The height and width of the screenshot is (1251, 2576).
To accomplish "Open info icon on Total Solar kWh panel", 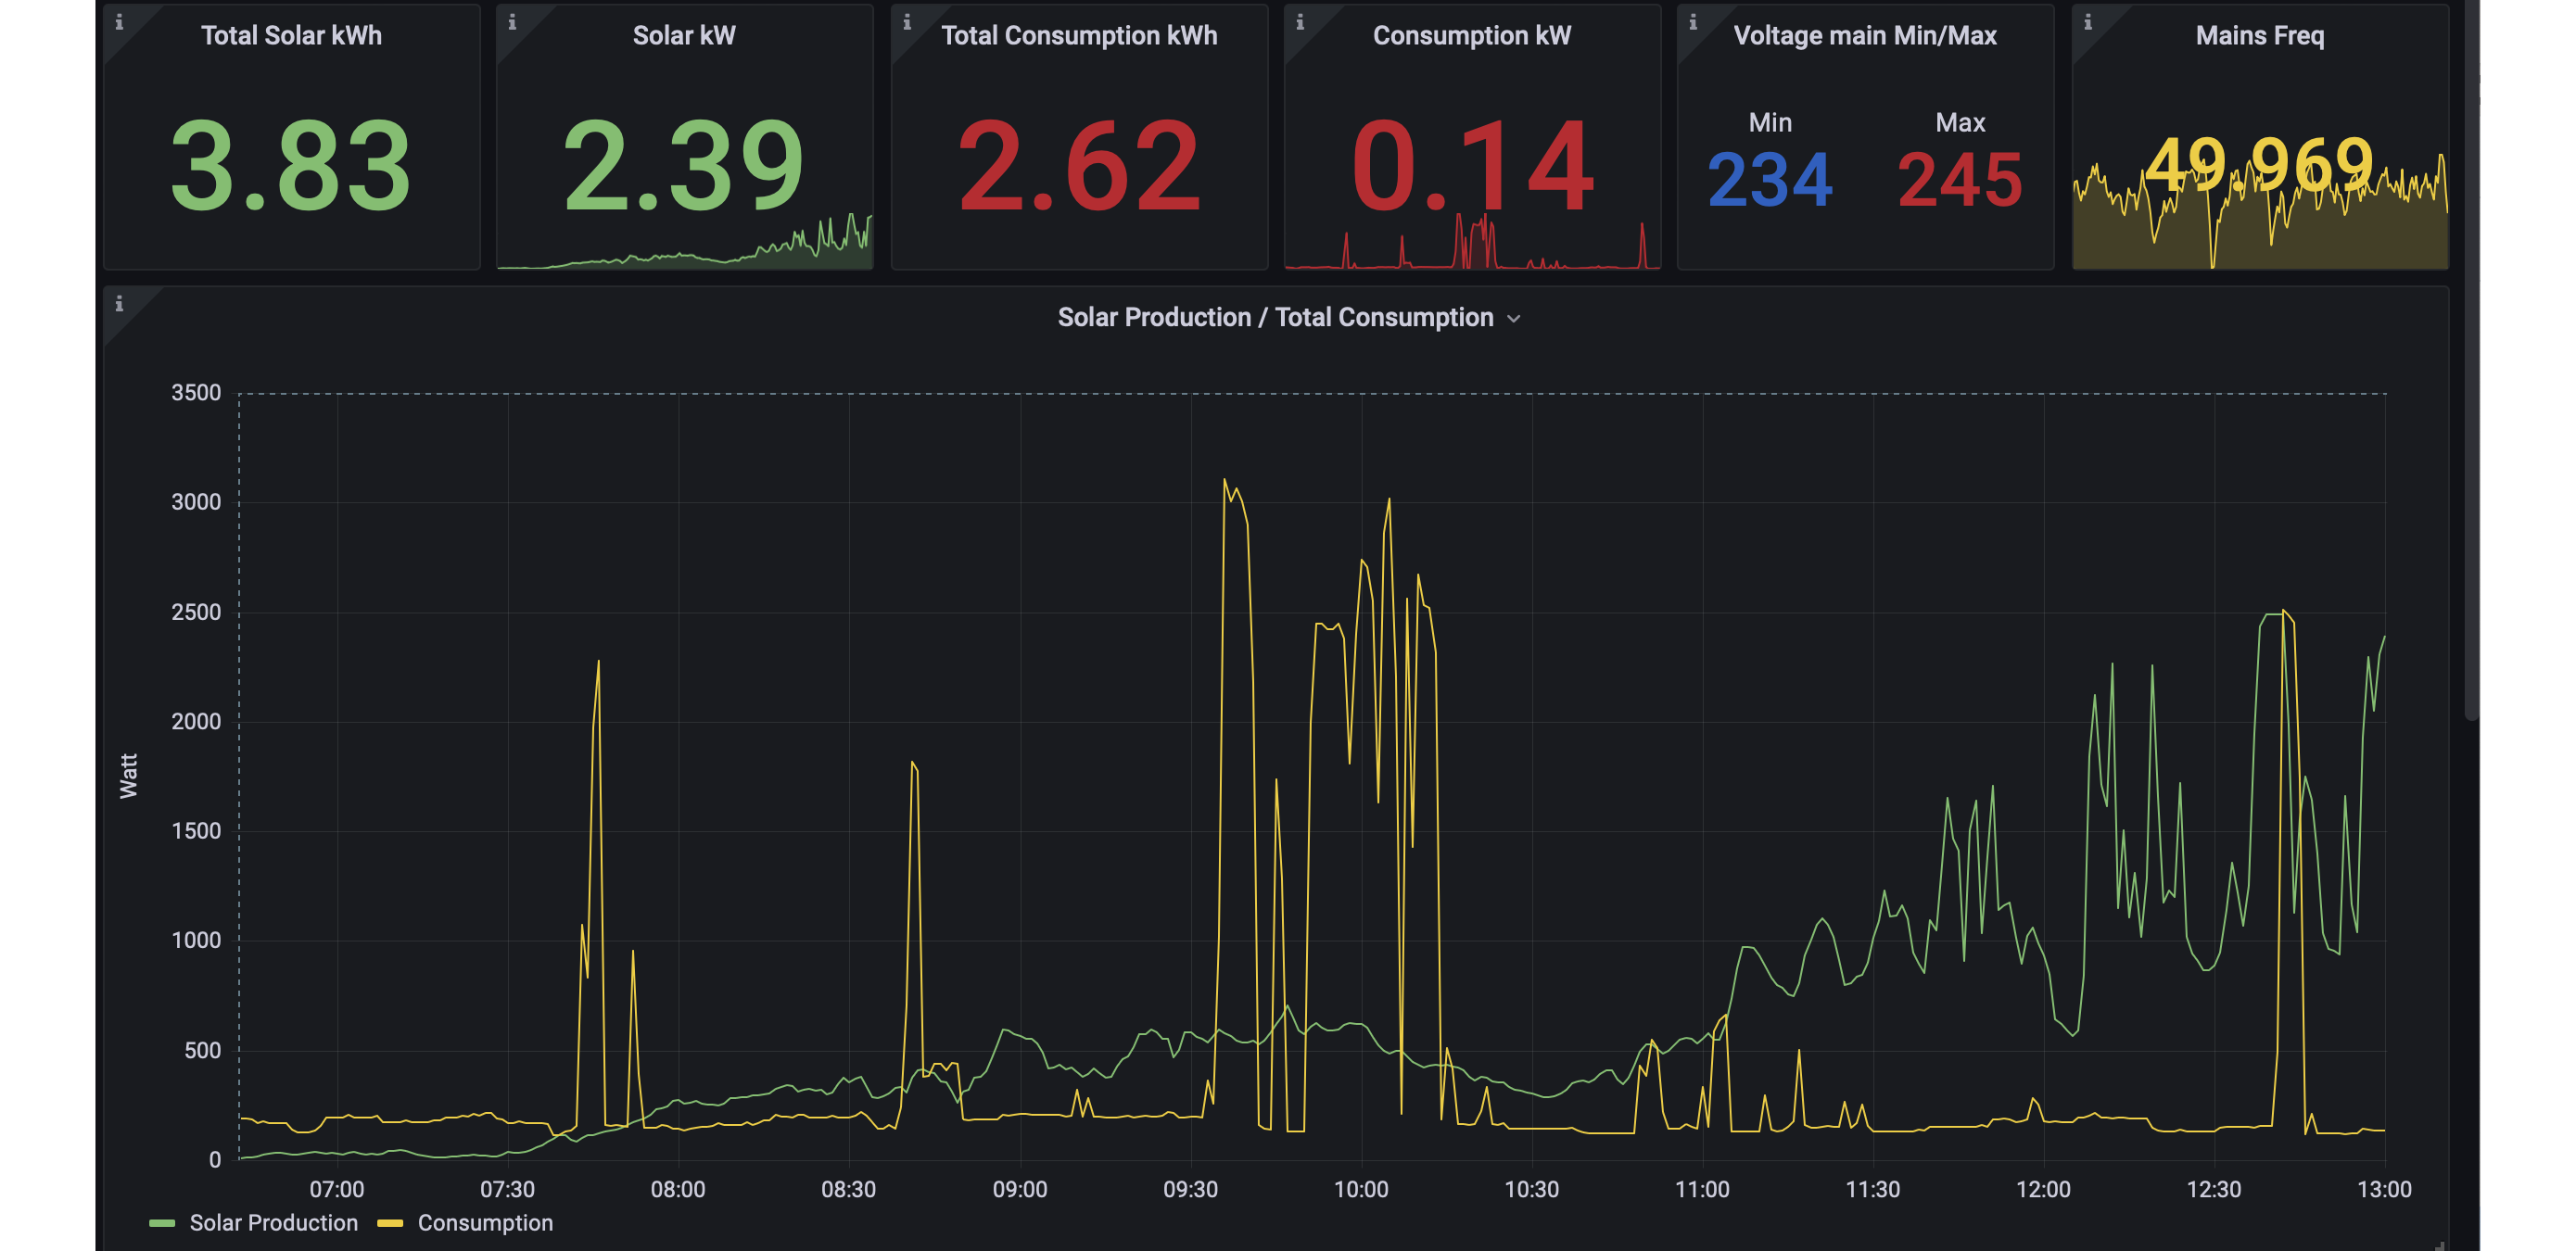I will (119, 22).
